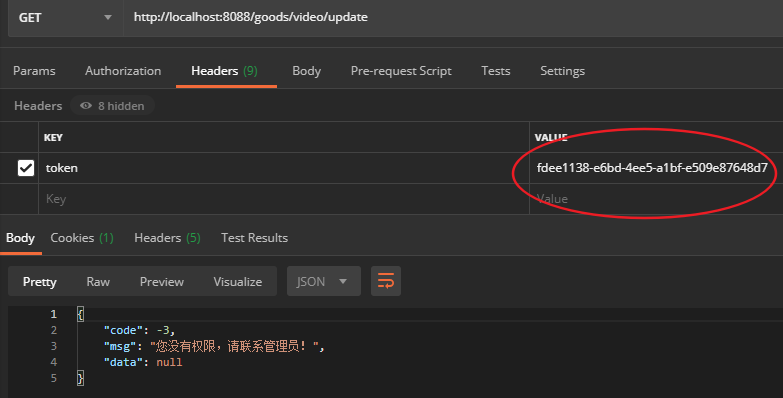Open the GET method dropdown
Viewport: 783px width, 398px height.
click(x=65, y=18)
